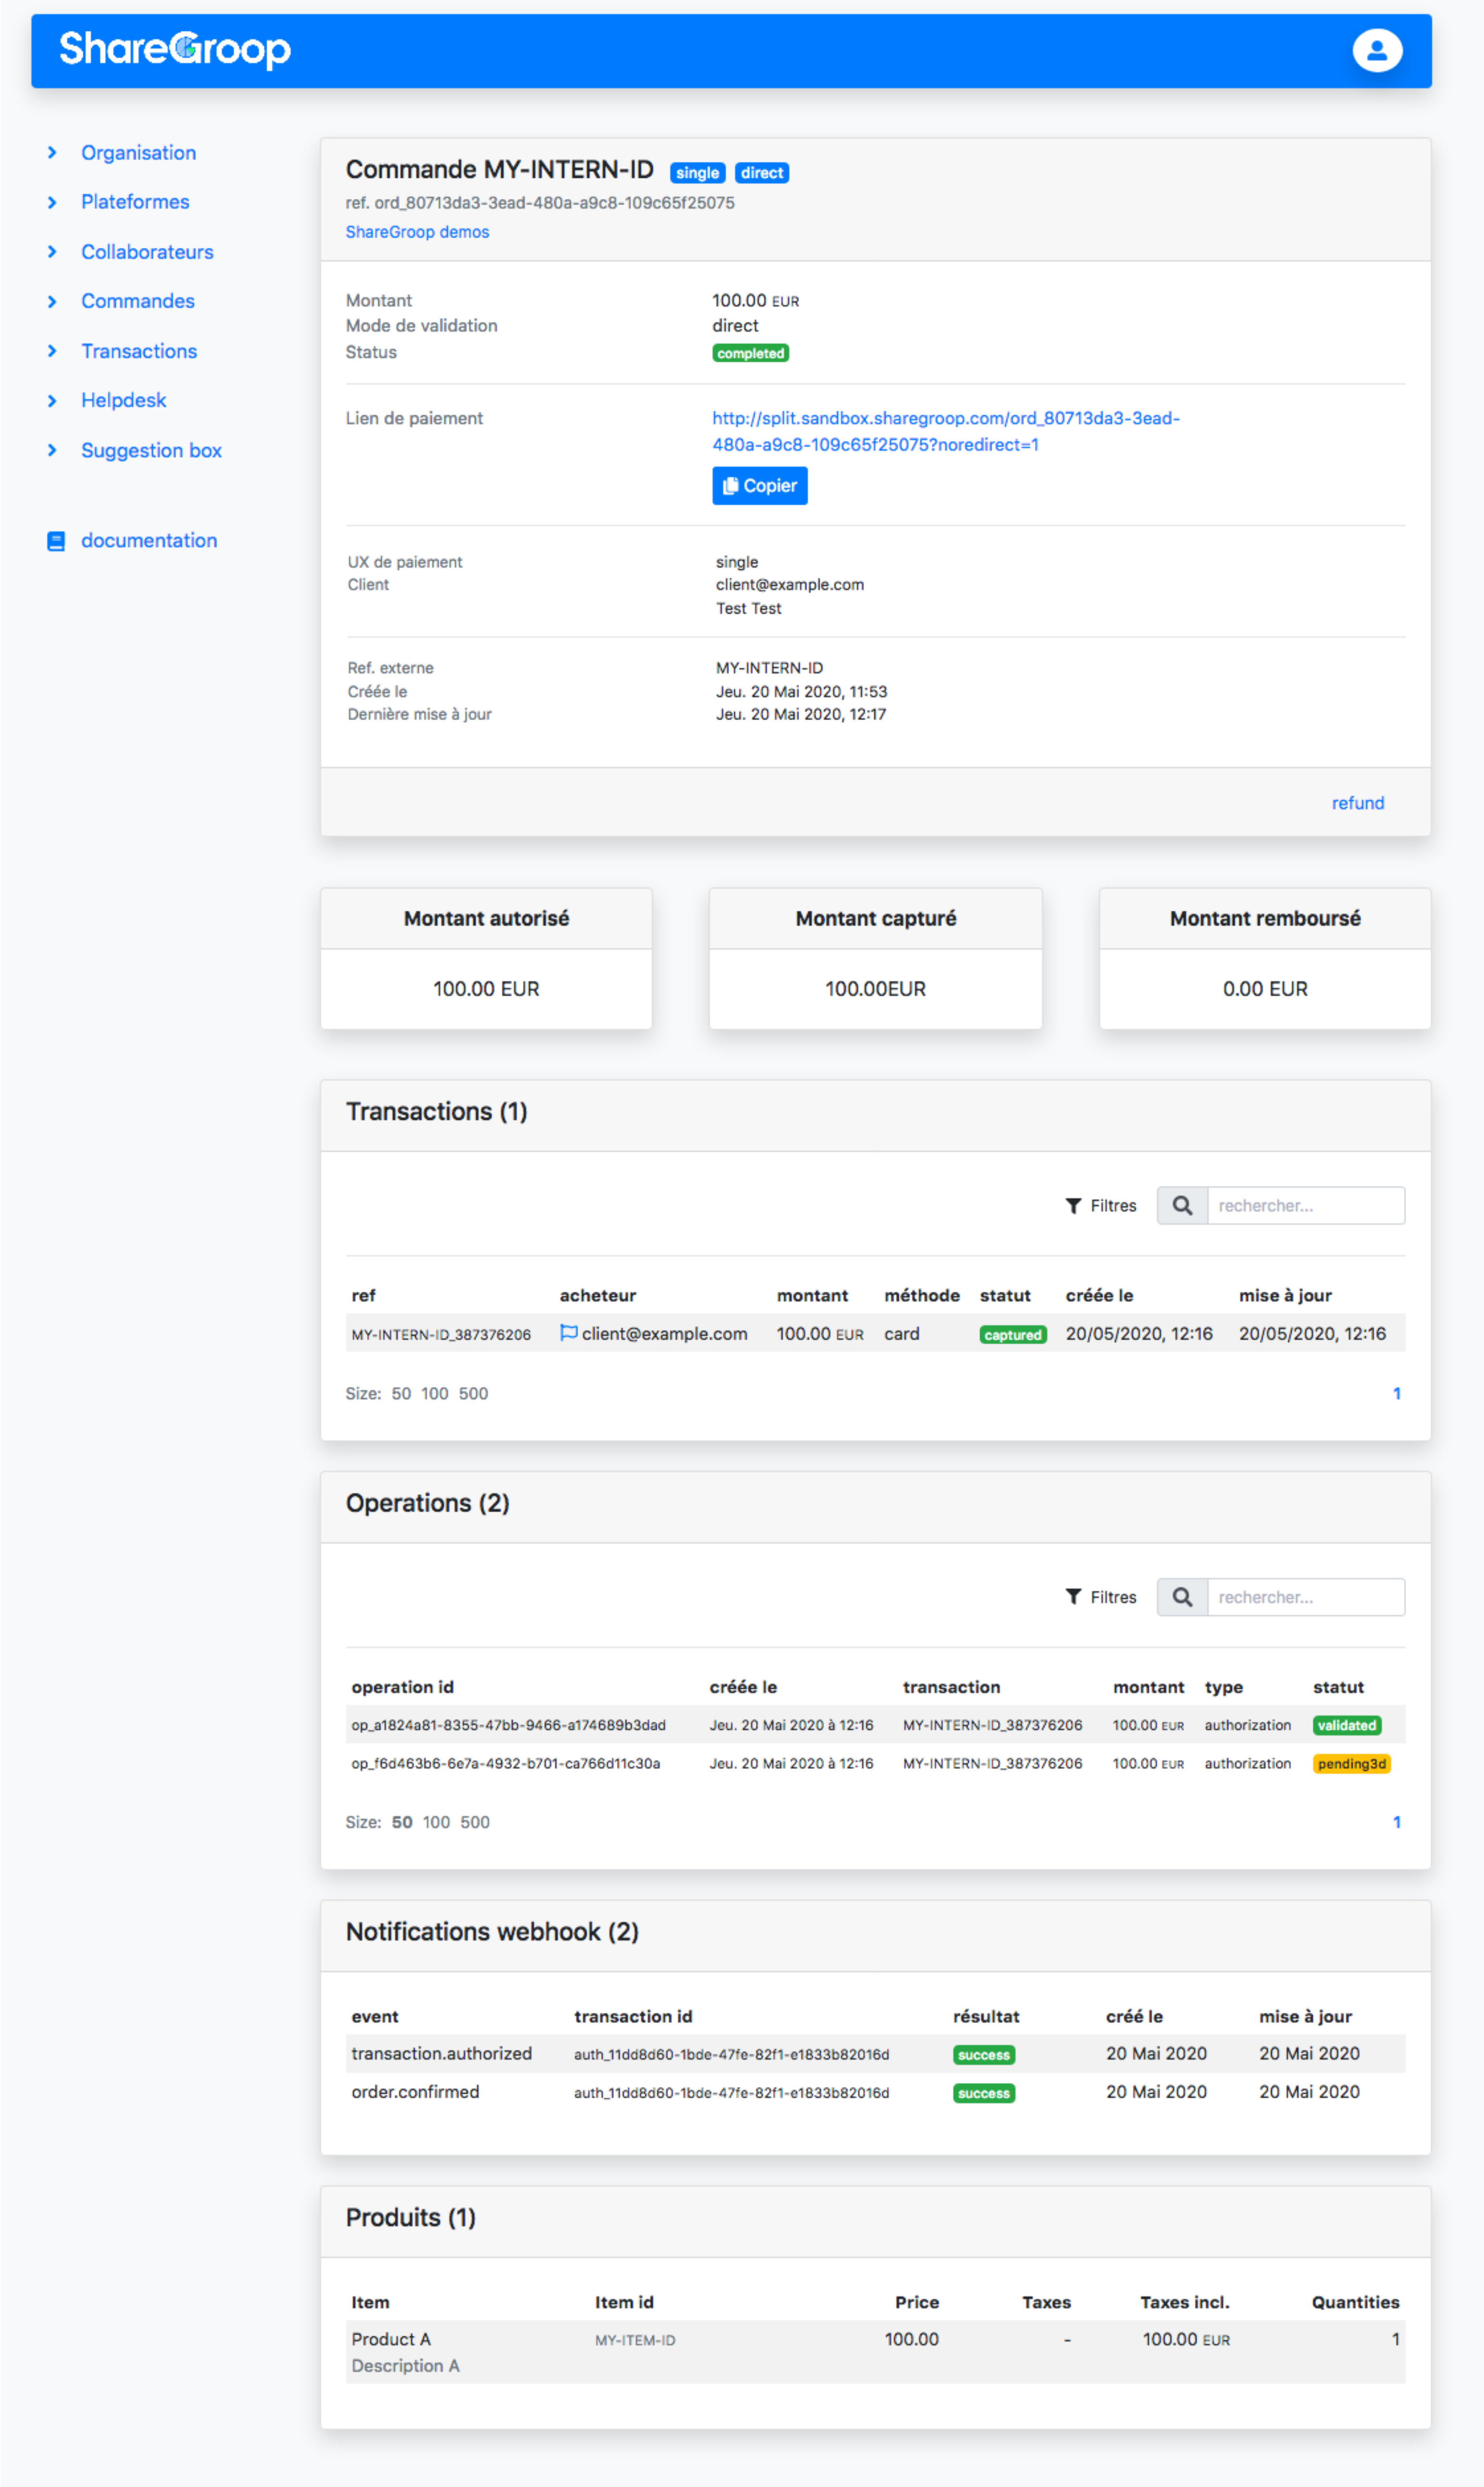
Task: Click the documentation book icon
Action: click(56, 541)
